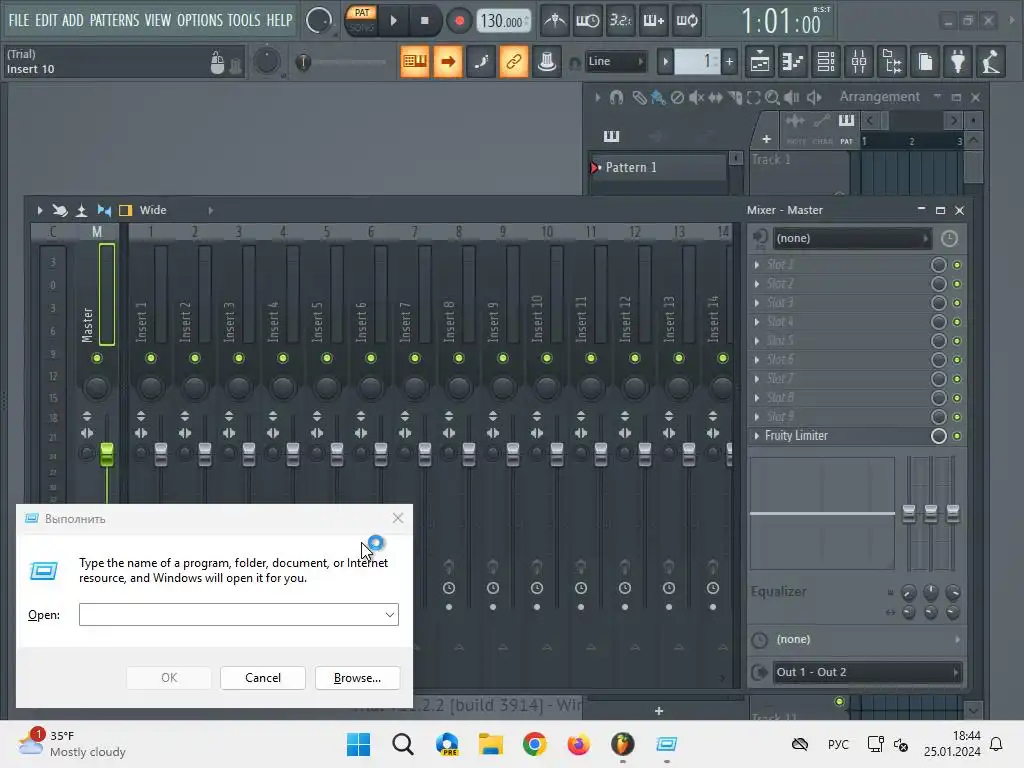
Task: Click the metronome icon in top toolbar
Action: coord(554,21)
